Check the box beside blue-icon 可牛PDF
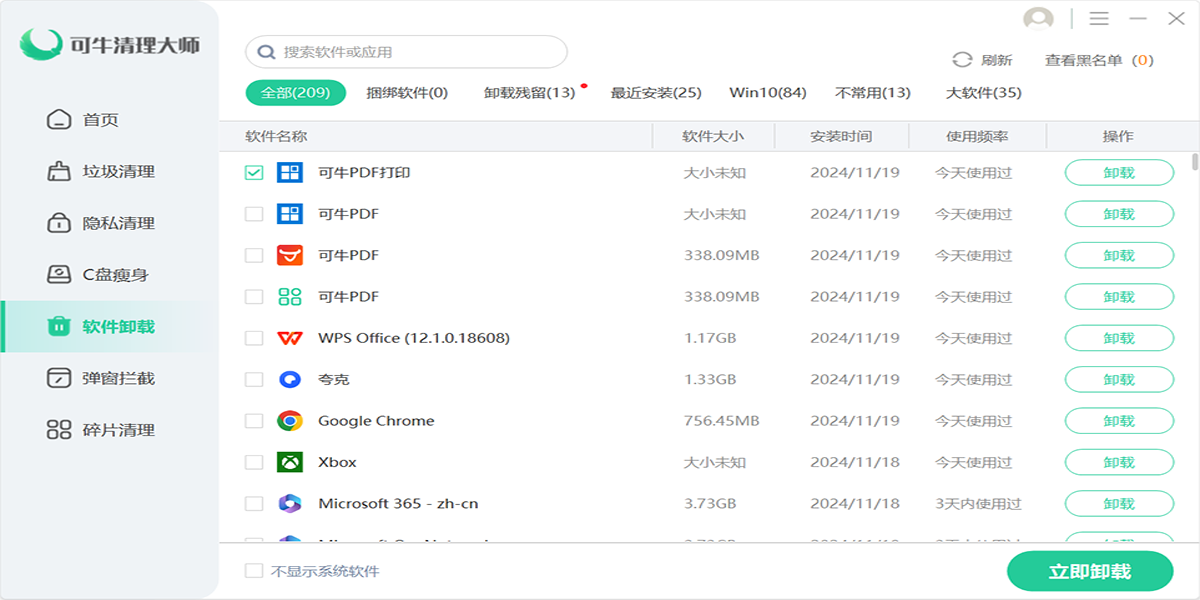Viewport: 1200px width, 600px height. [x=254, y=214]
